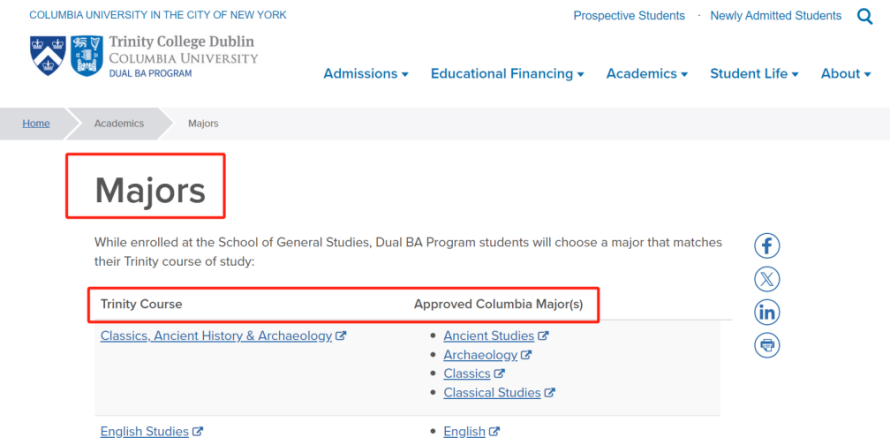This screenshot has height=445, width=890.
Task: Go to Home breadcrumb link
Action: 36,123
